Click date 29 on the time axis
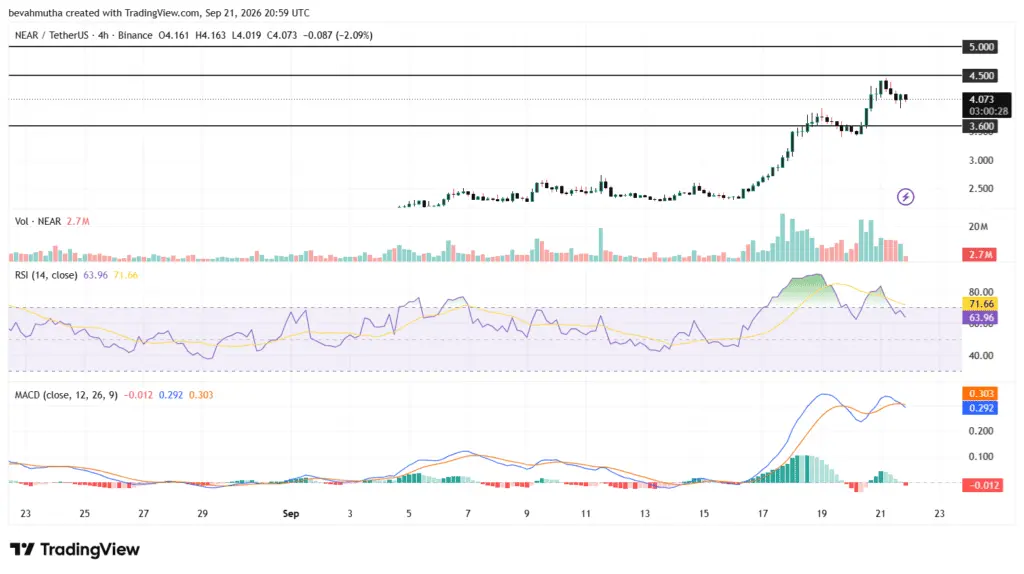1024x574 pixels. tap(202, 514)
